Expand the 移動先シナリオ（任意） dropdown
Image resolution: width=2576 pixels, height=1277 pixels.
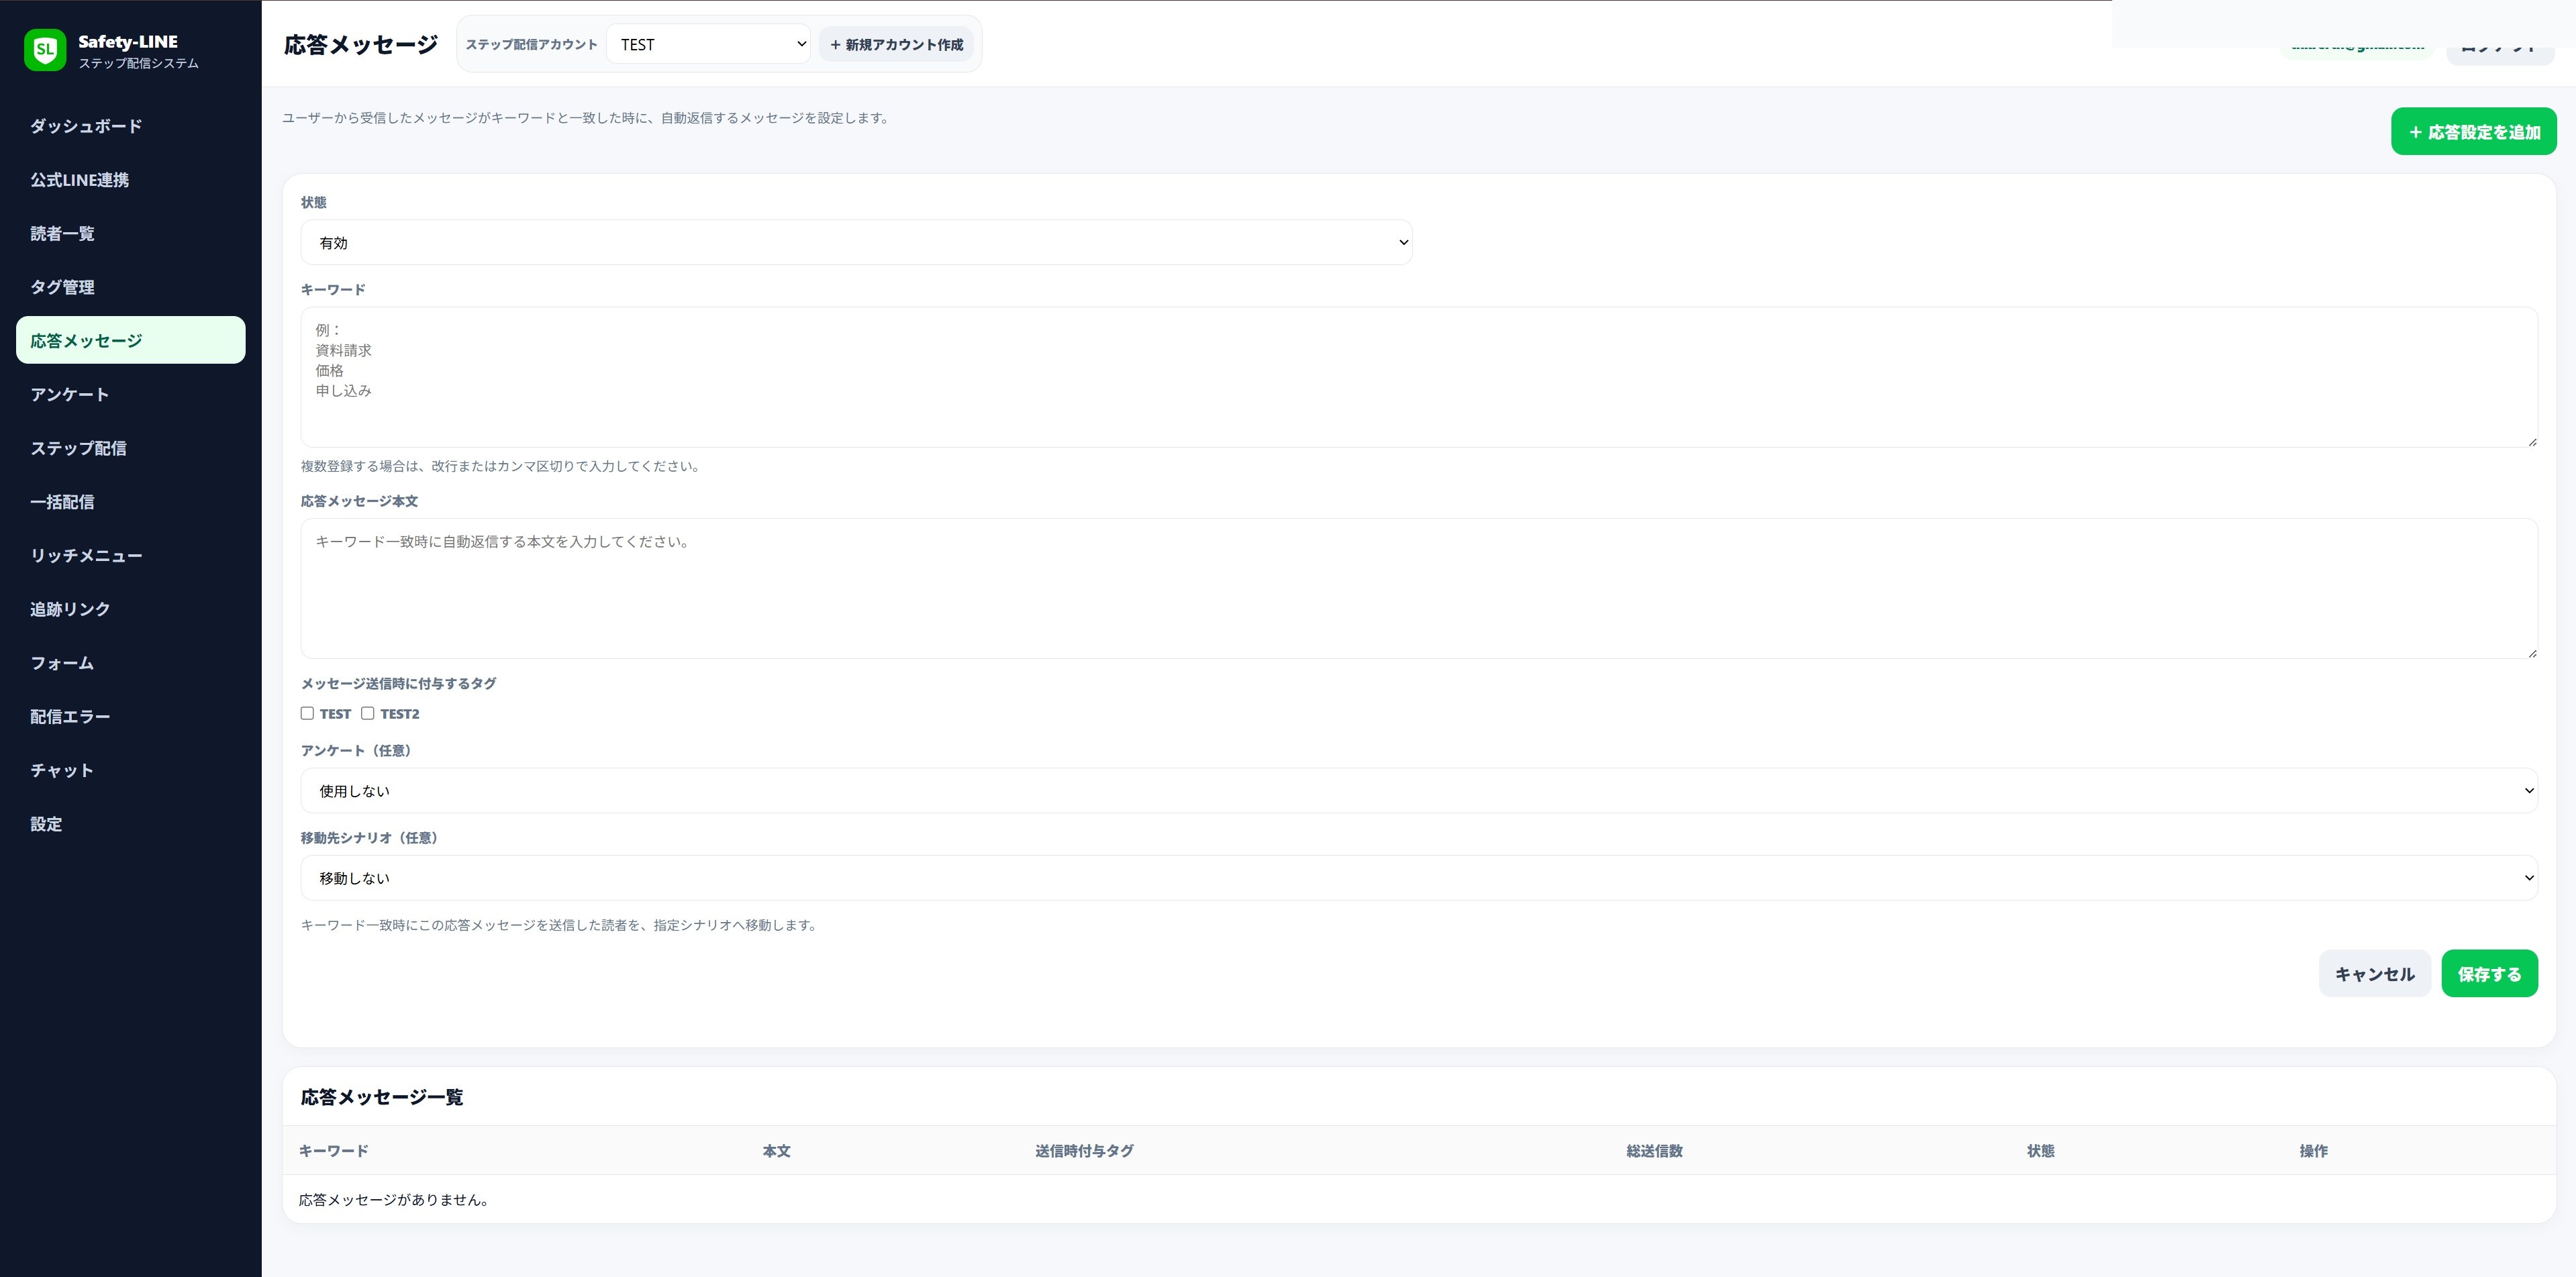(1419, 877)
